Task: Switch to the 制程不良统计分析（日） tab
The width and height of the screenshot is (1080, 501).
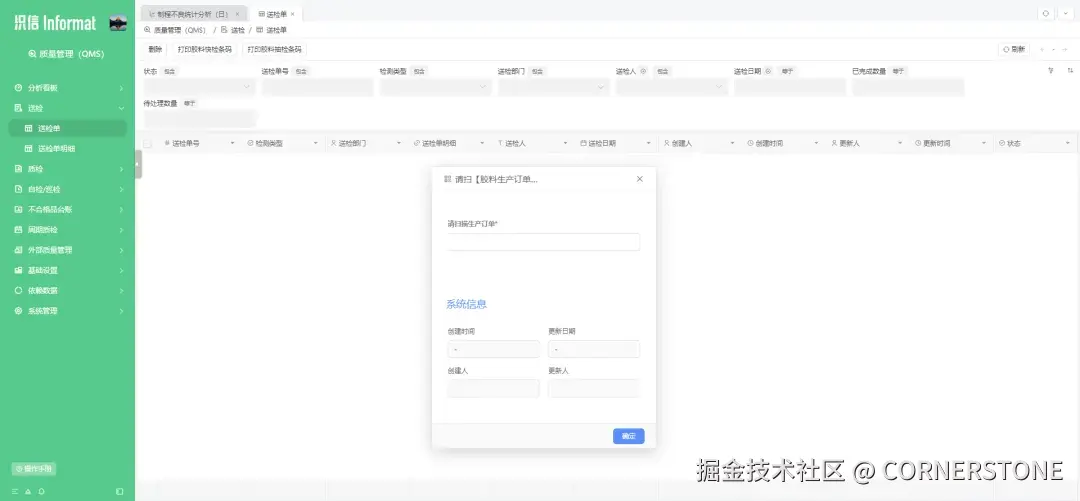Action: tap(192, 14)
